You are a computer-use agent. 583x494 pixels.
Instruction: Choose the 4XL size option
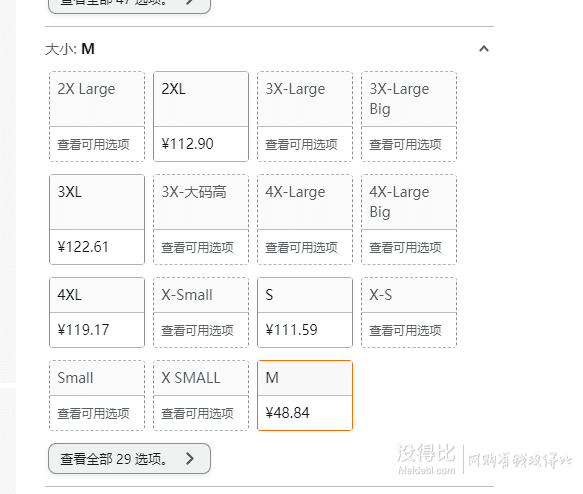pos(97,312)
